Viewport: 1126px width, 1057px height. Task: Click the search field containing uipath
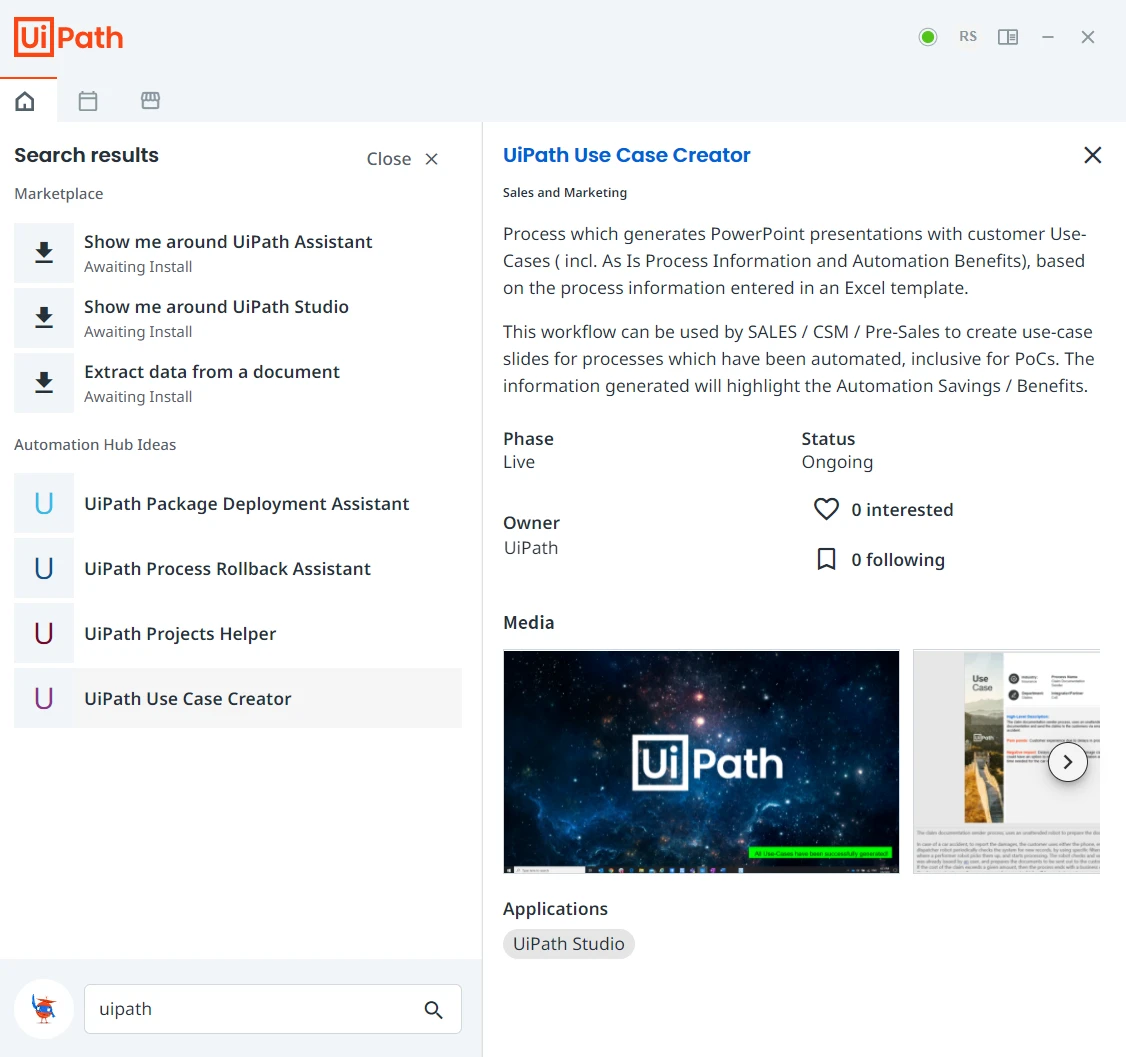[273, 1009]
